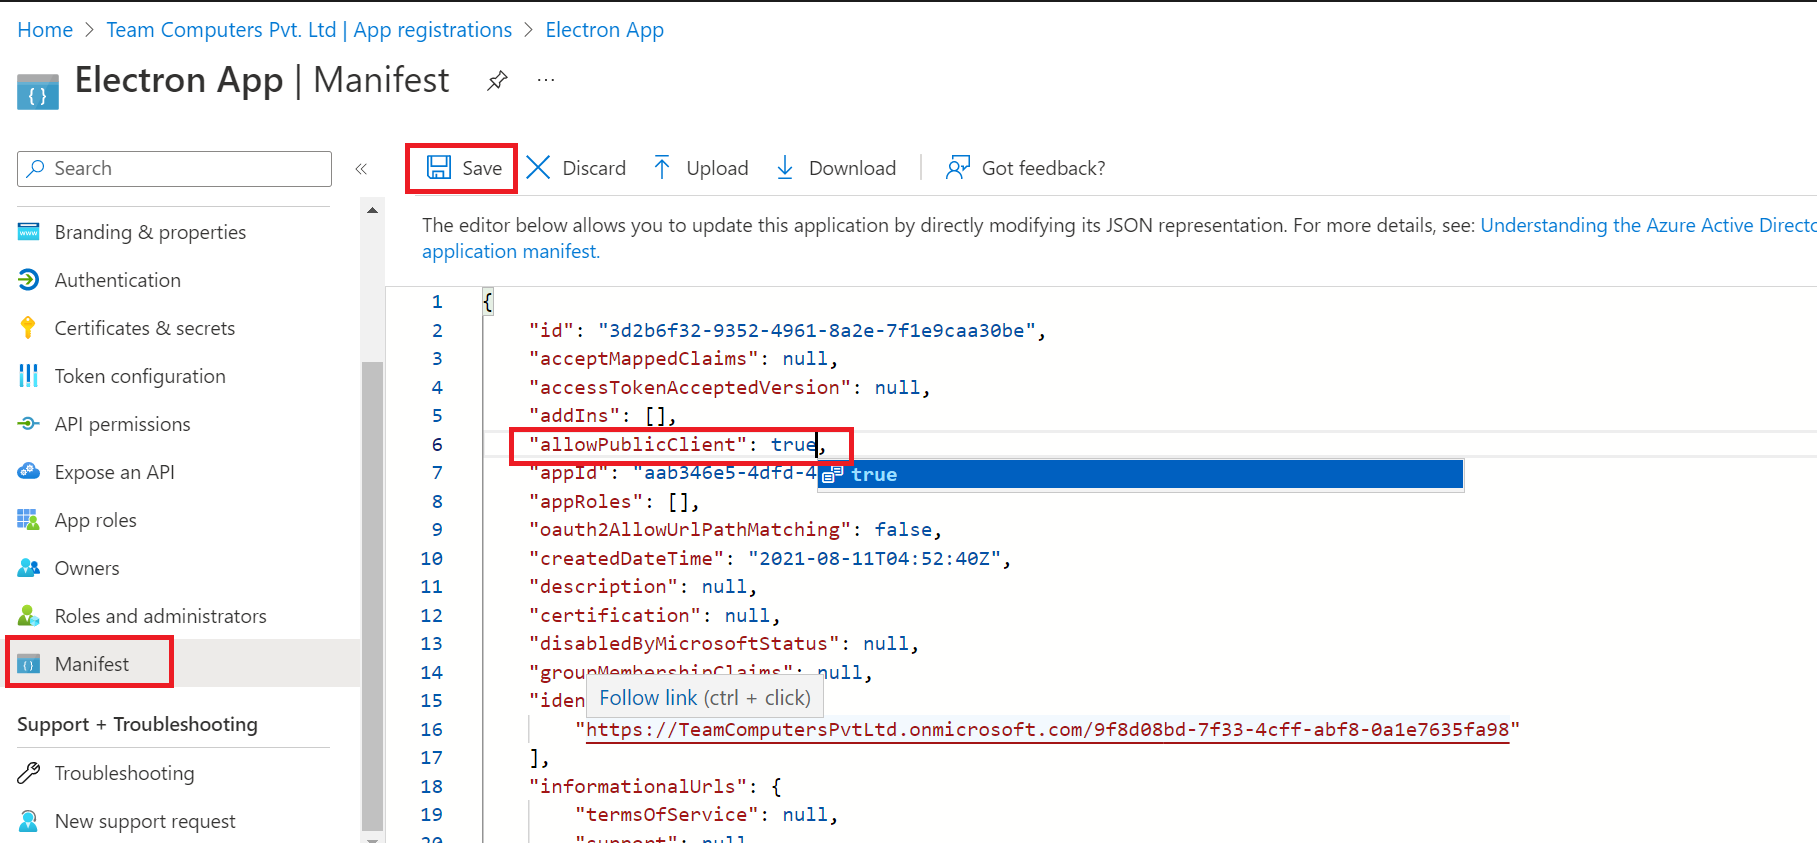Click the sidebar scrollbar thumb
The width and height of the screenshot is (1817, 843).
pyautogui.click(x=372, y=595)
